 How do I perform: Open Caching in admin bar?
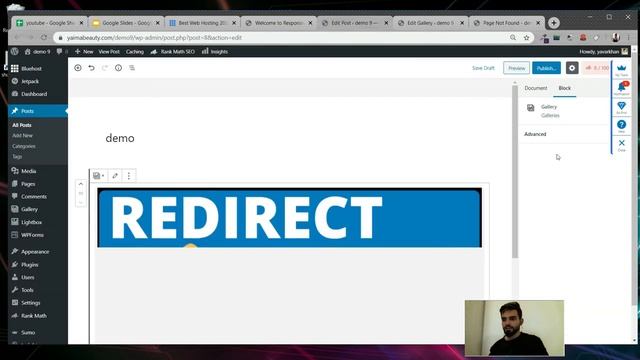coord(135,51)
